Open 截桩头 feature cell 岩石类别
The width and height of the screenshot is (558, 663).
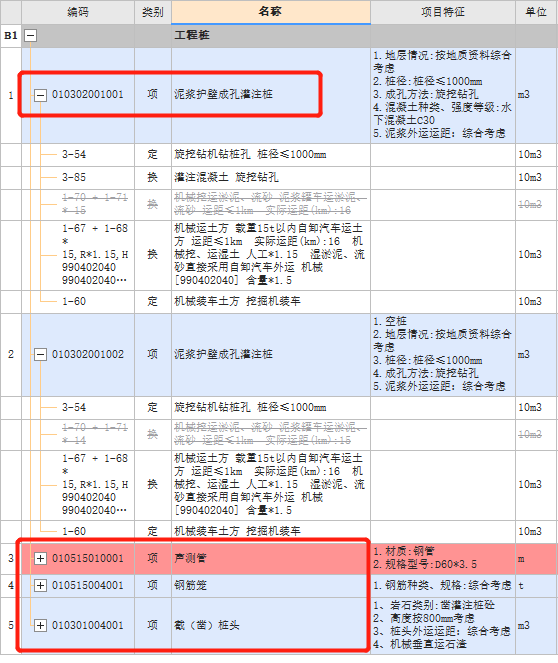443,625
